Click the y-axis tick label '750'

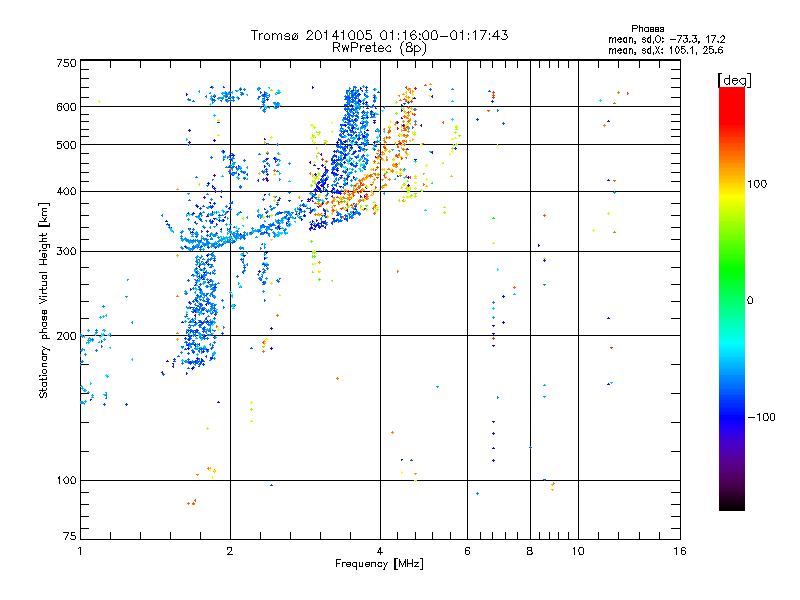66,63
